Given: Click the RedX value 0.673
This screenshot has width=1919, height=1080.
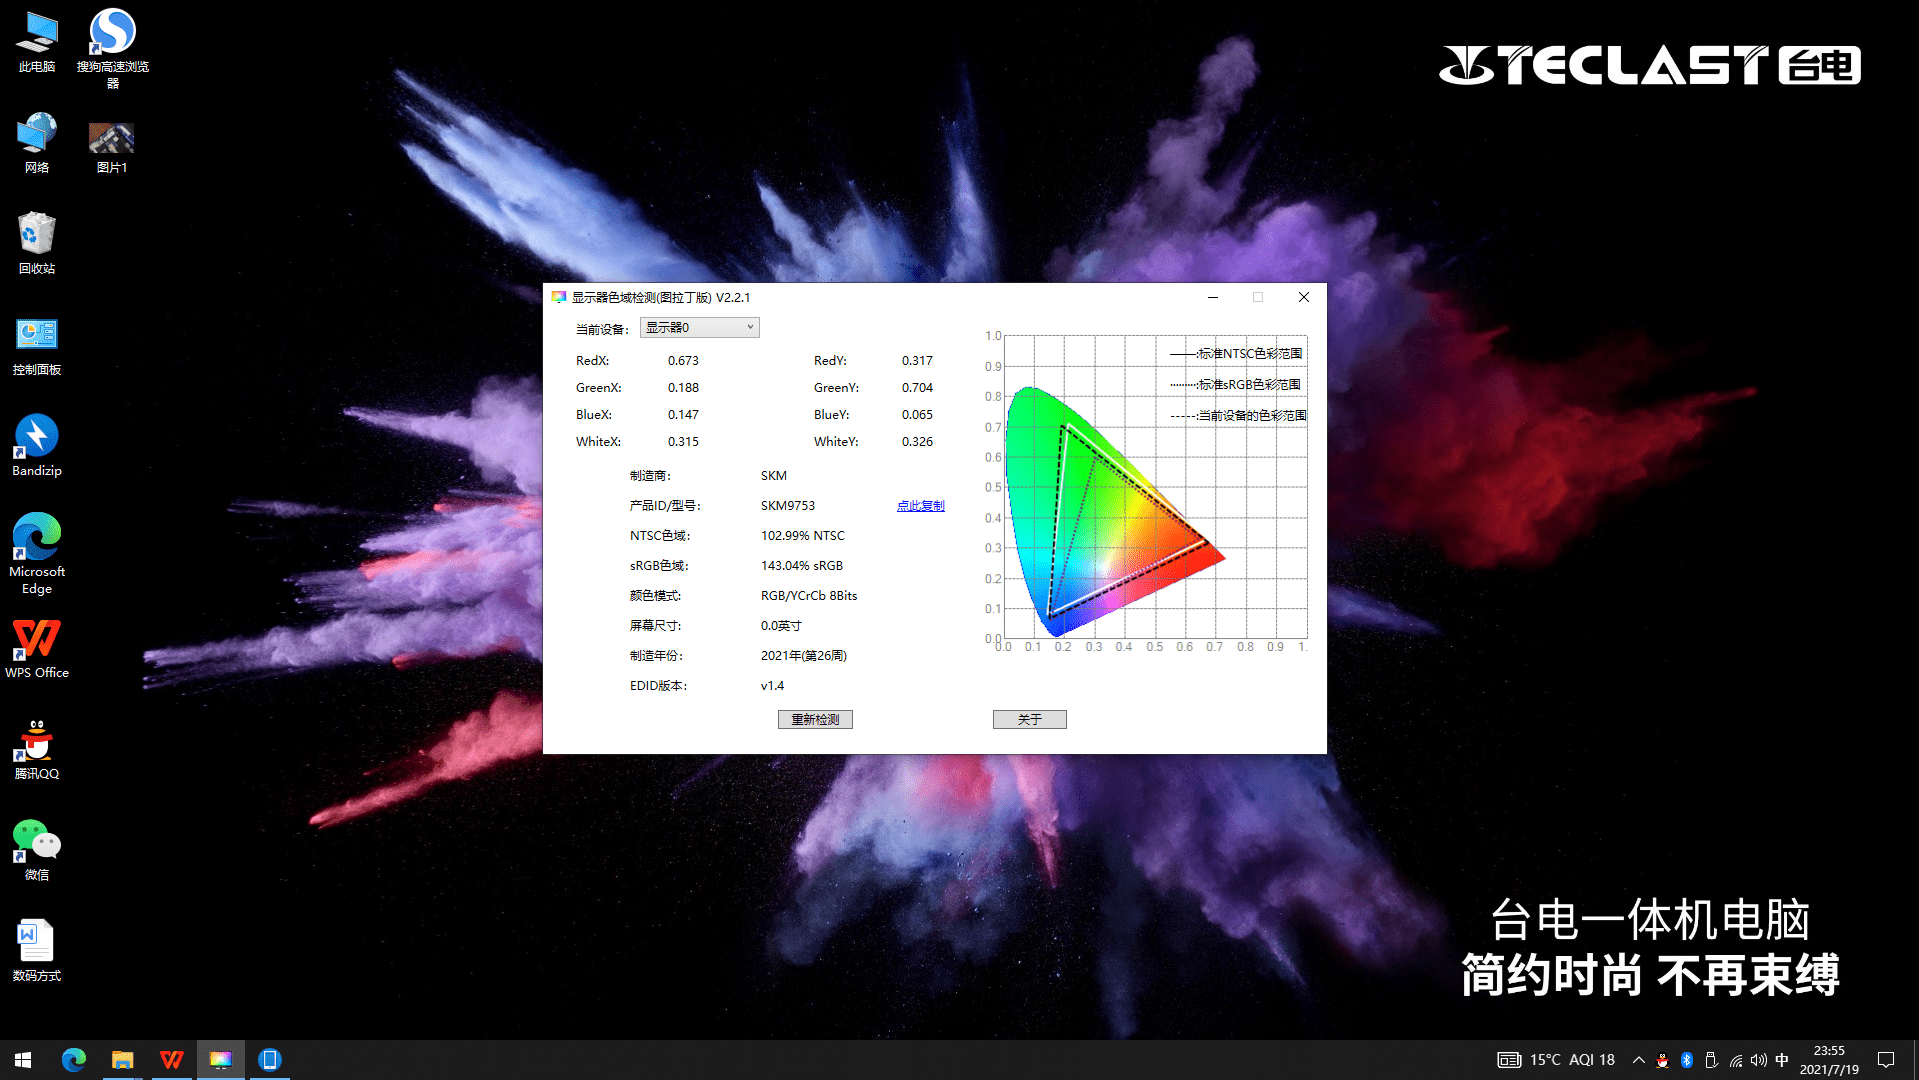Looking at the screenshot, I should (x=683, y=361).
